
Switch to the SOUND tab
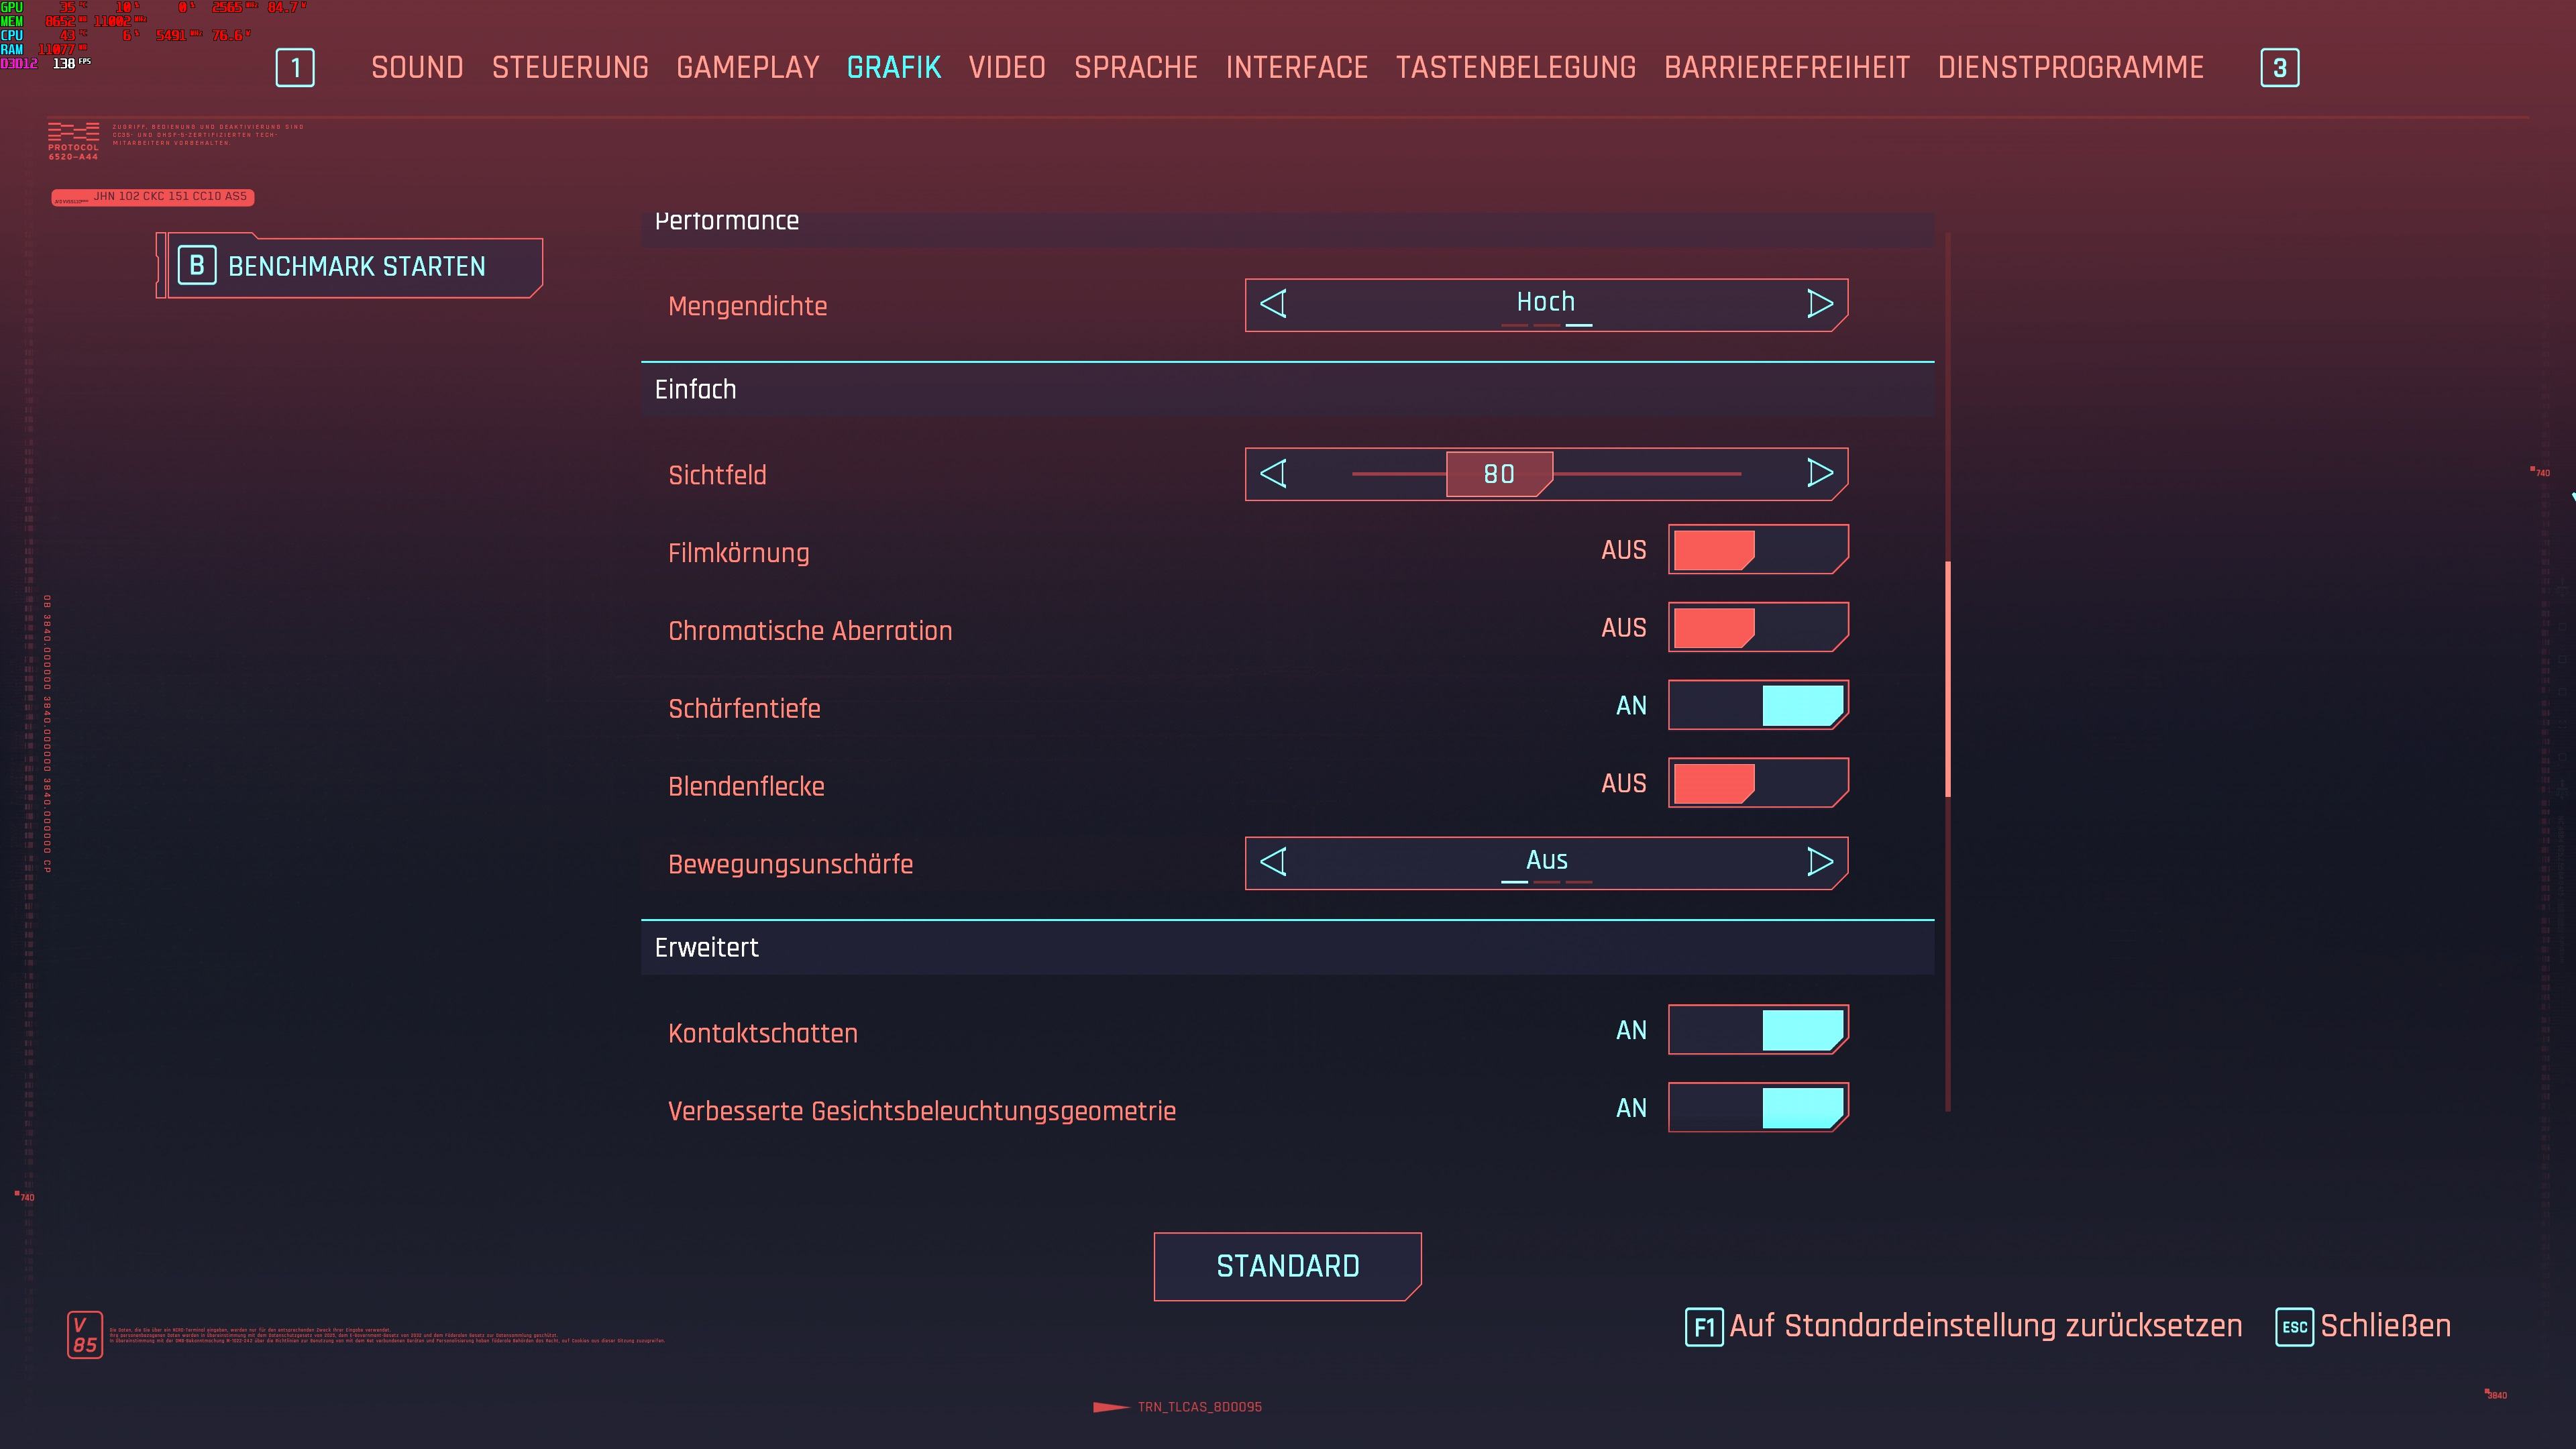[x=417, y=68]
